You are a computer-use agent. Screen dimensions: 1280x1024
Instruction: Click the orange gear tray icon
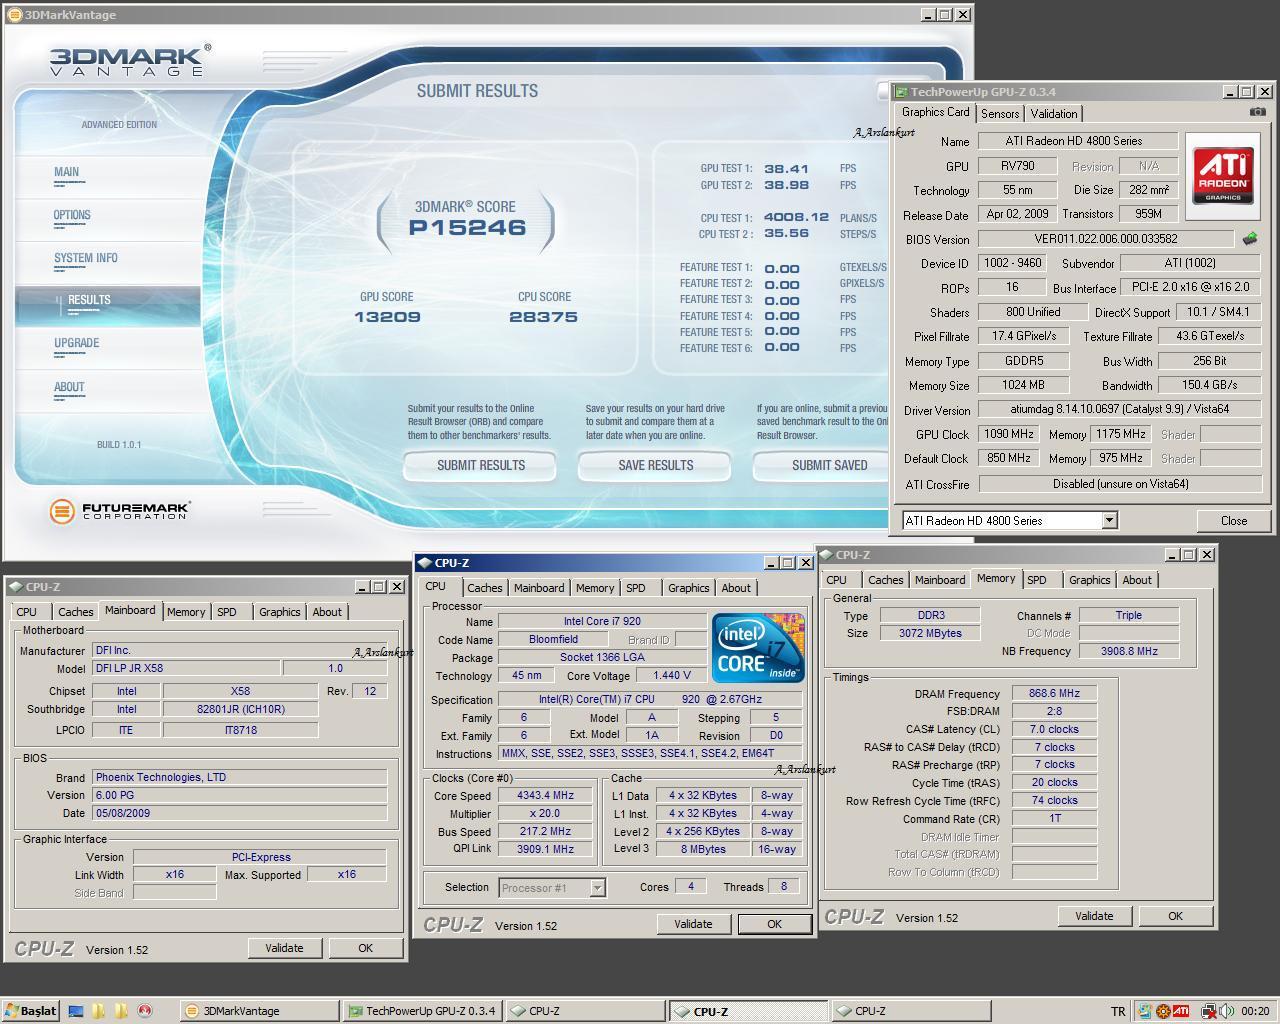coord(1163,1011)
